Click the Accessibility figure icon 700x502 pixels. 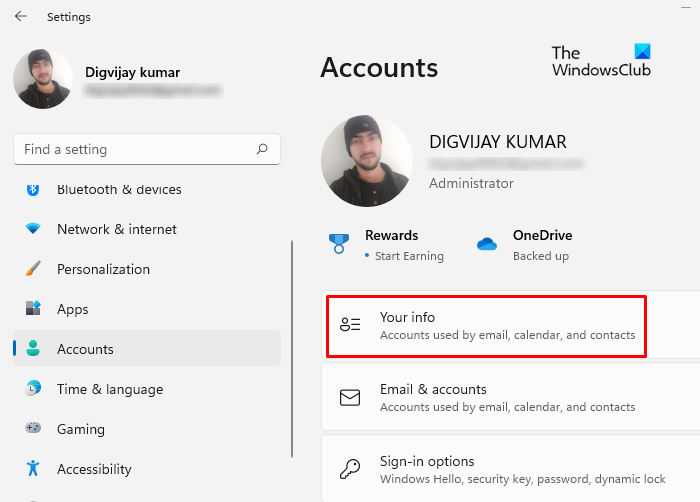tap(33, 469)
